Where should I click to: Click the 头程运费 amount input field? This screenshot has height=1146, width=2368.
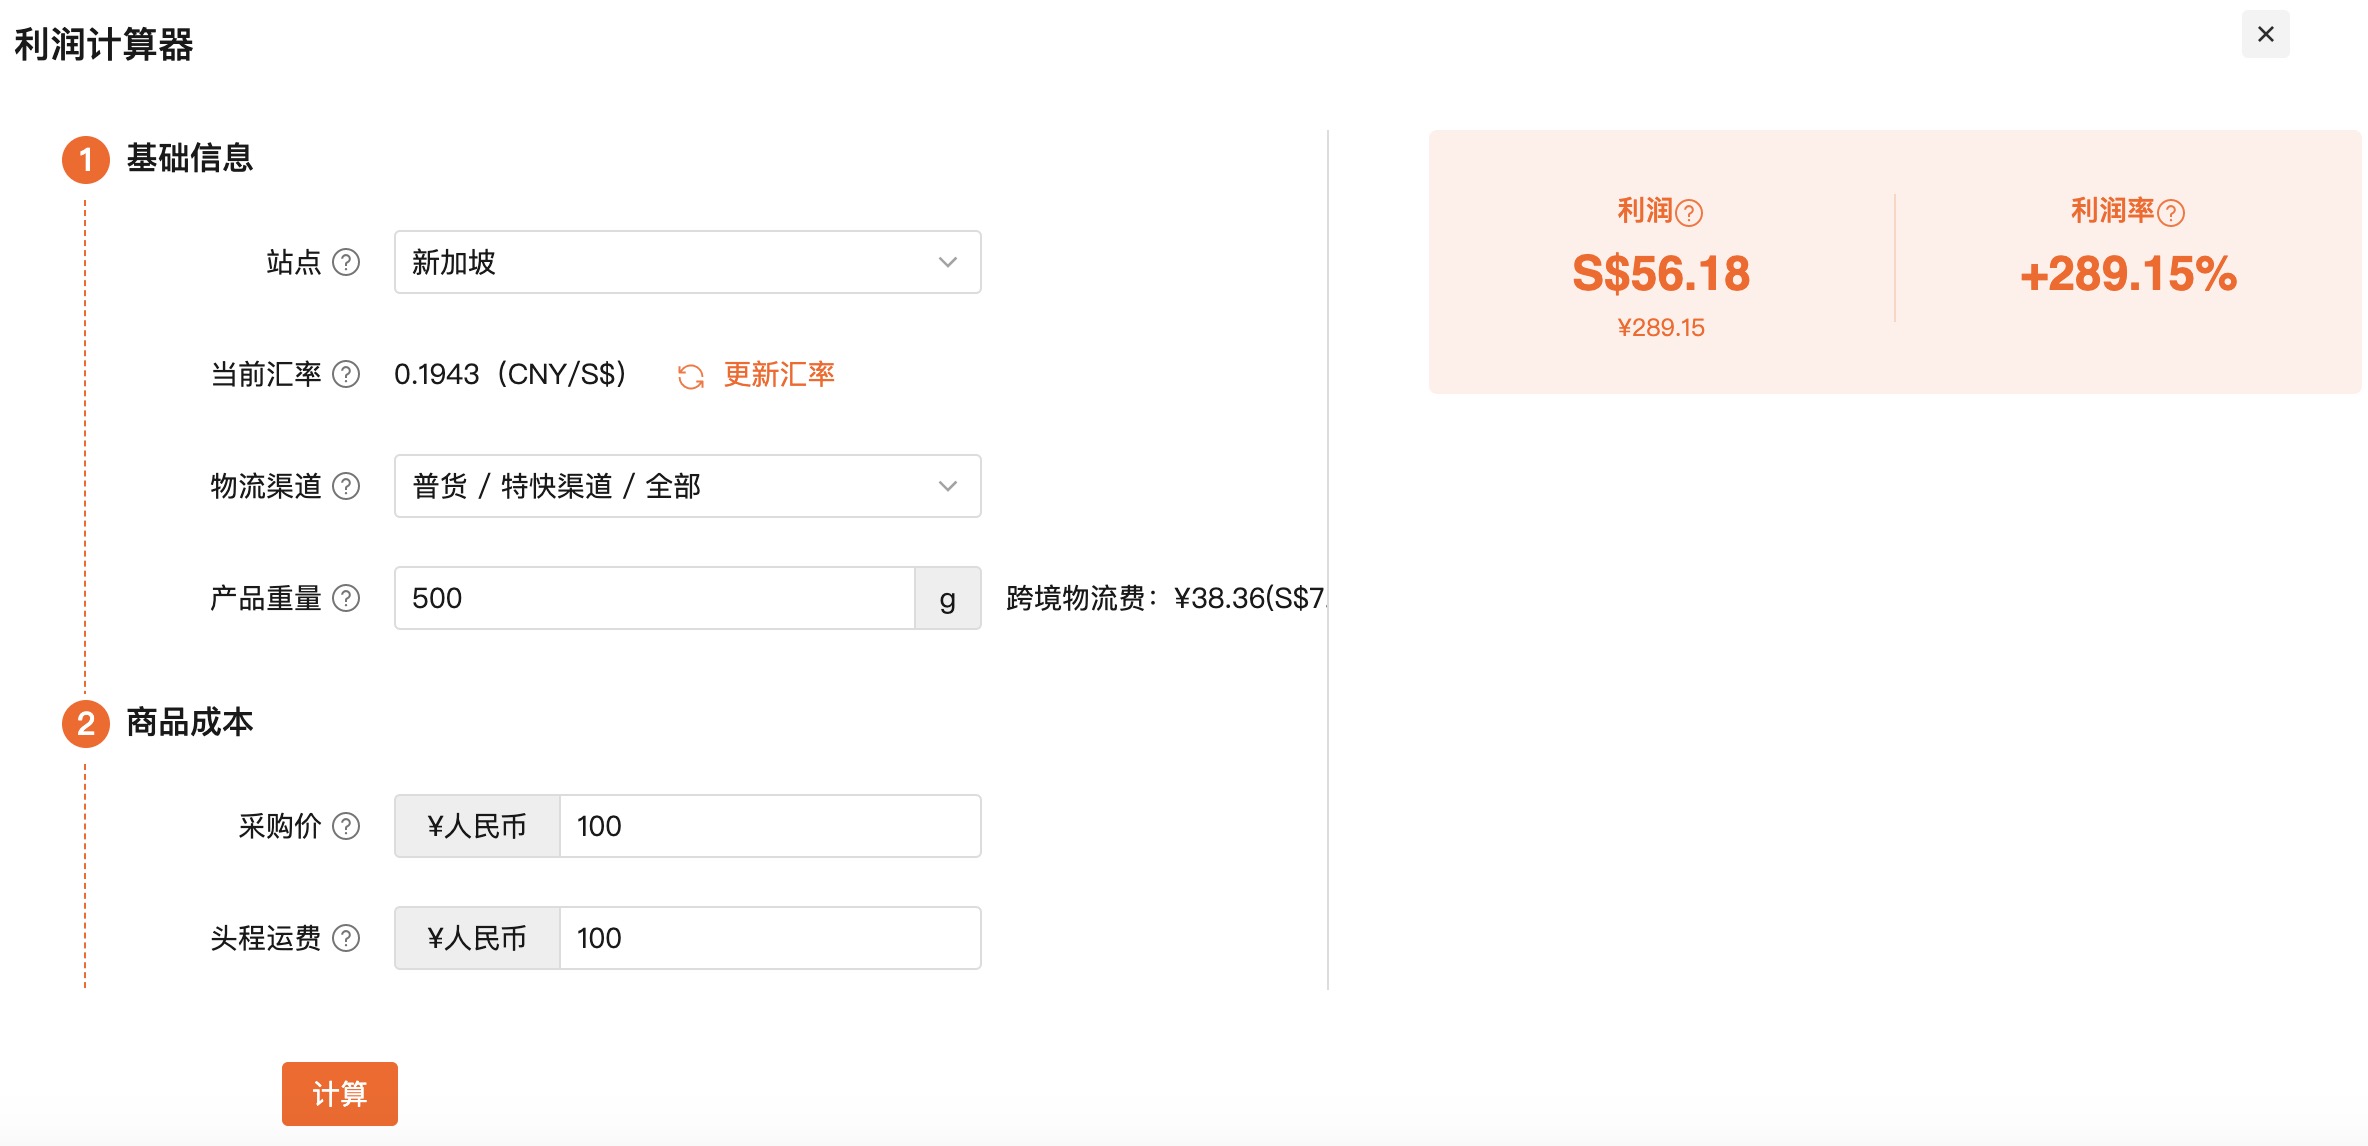[770, 938]
